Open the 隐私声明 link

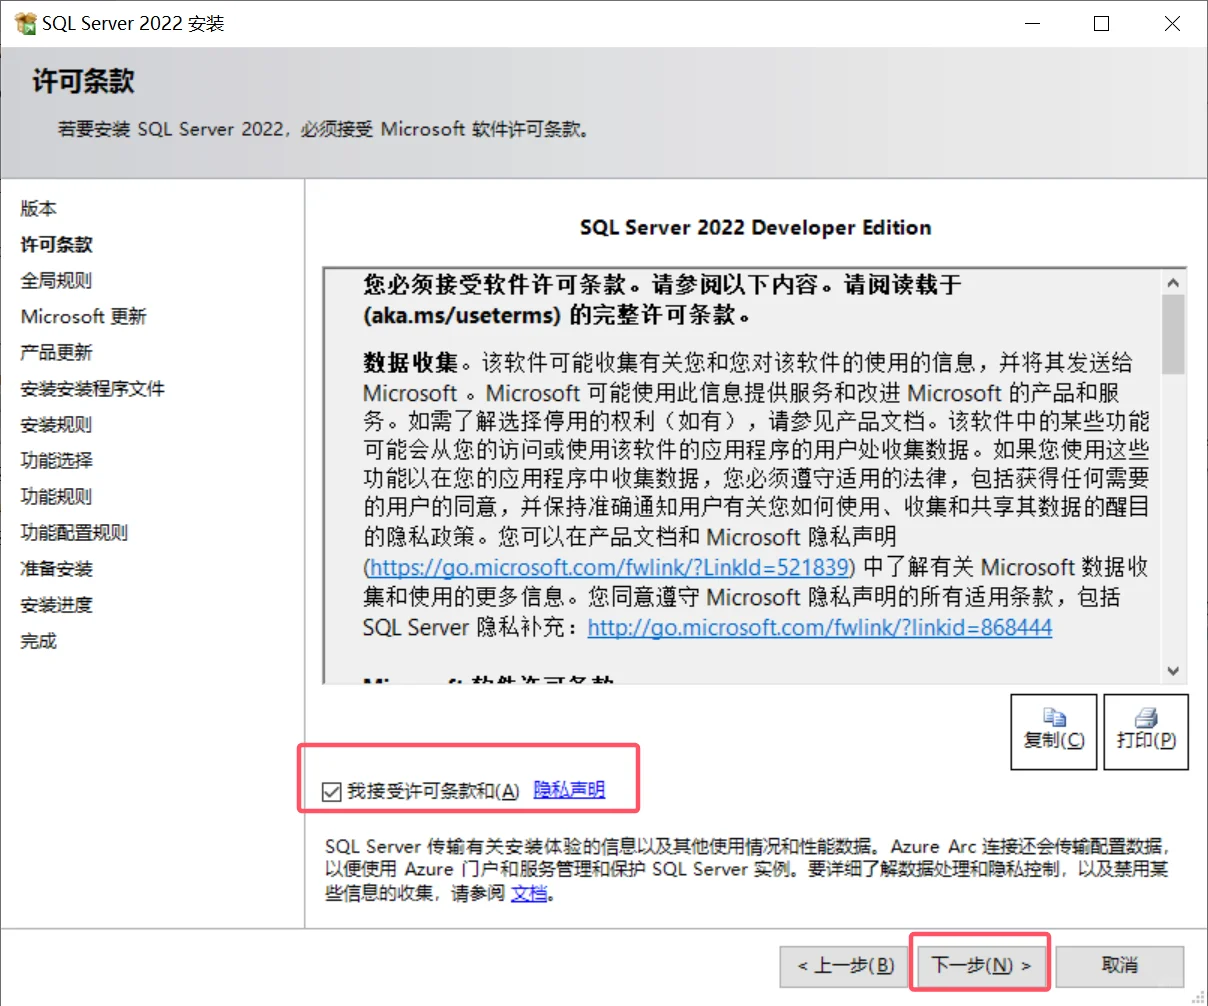[569, 791]
